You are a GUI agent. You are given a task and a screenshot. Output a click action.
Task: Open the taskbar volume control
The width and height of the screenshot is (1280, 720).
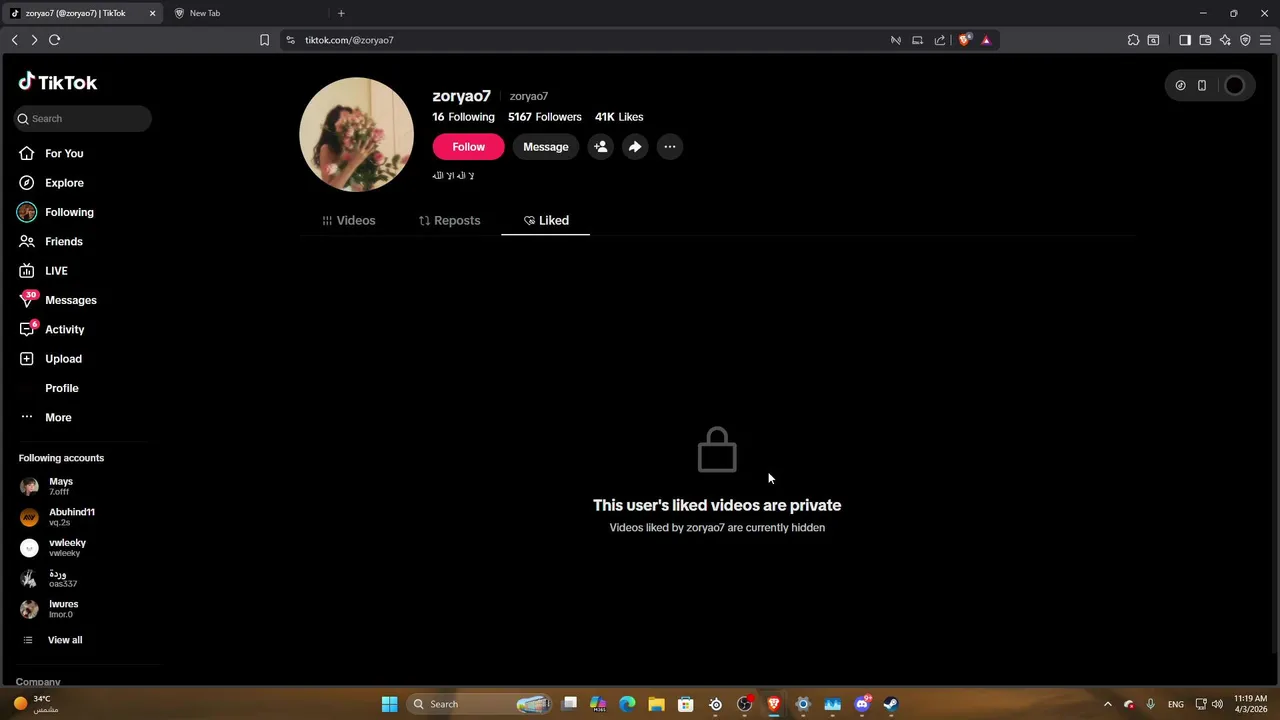(1217, 704)
